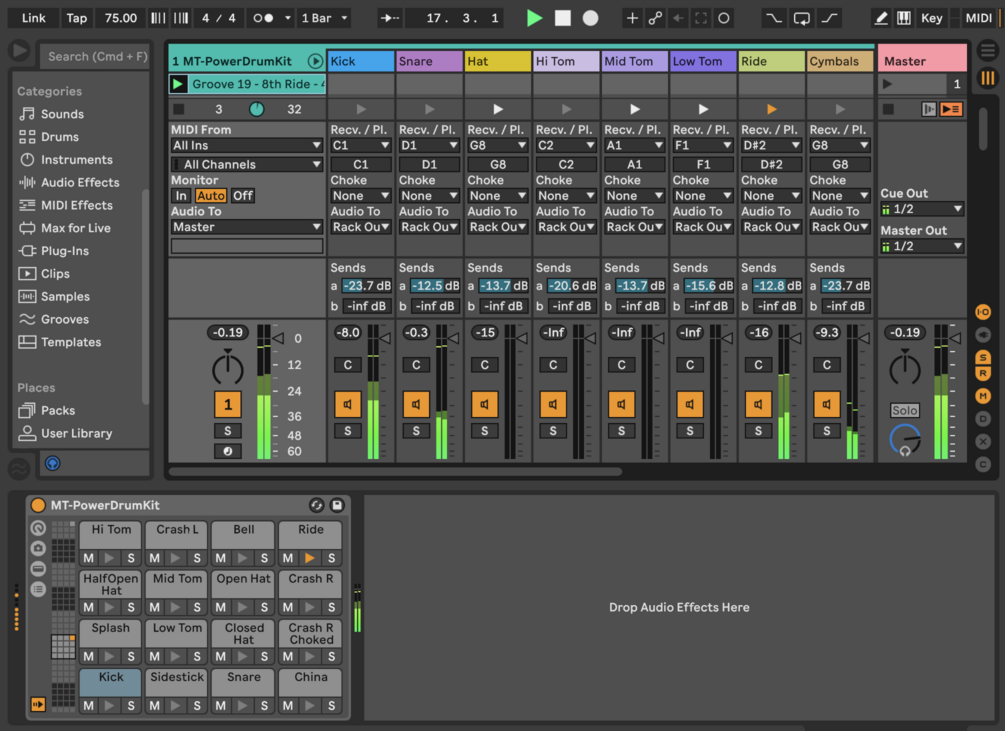Open the Snare Choke None dropdown

click(x=429, y=195)
